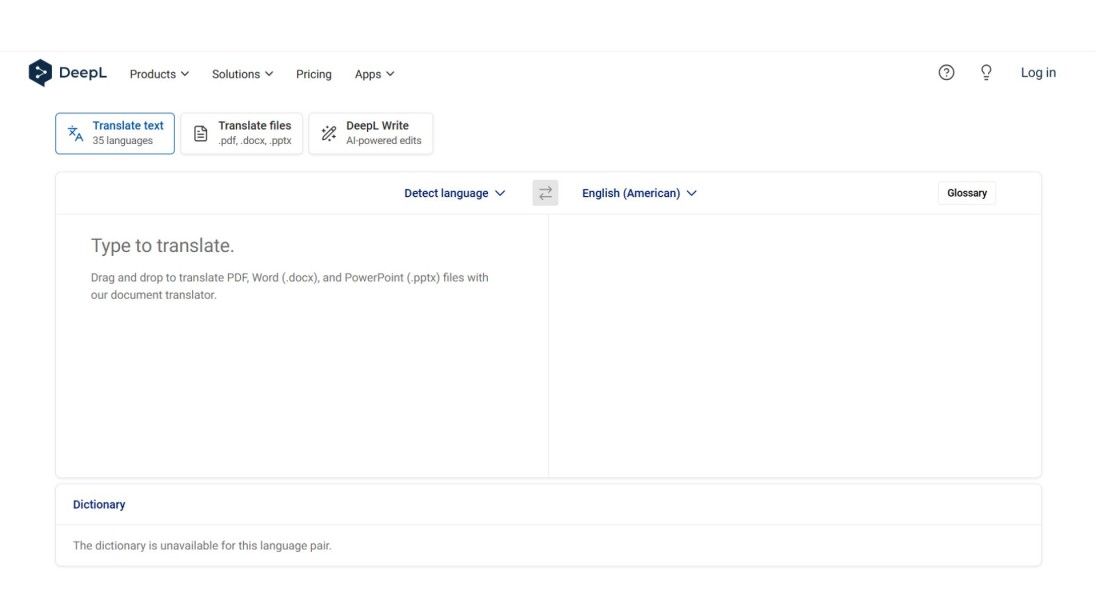Open Detect language source dropdown
1096x616 pixels.
tap(454, 193)
